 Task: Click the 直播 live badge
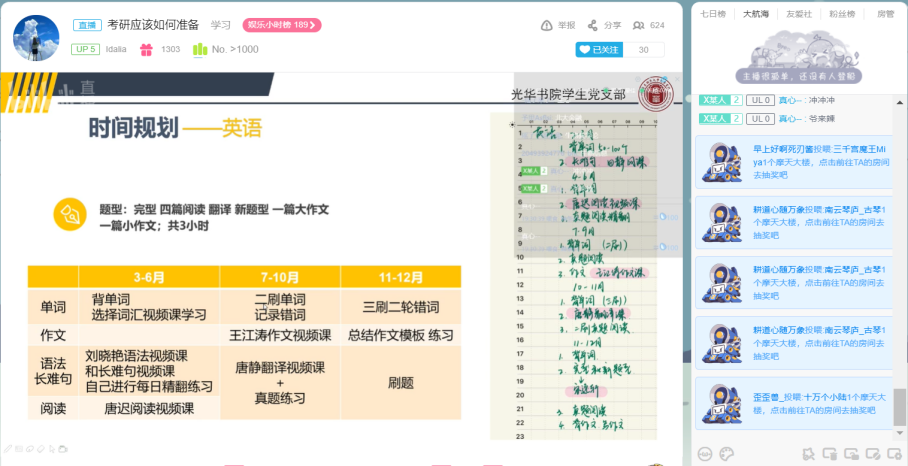[87, 25]
